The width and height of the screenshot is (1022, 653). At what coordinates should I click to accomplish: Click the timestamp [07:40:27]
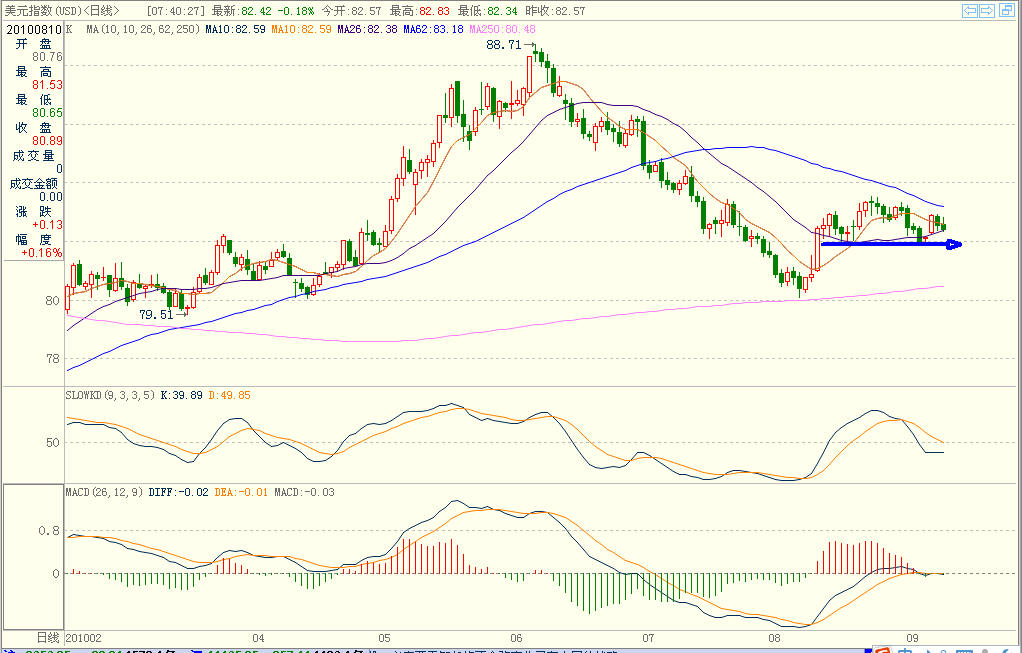[x=175, y=11]
